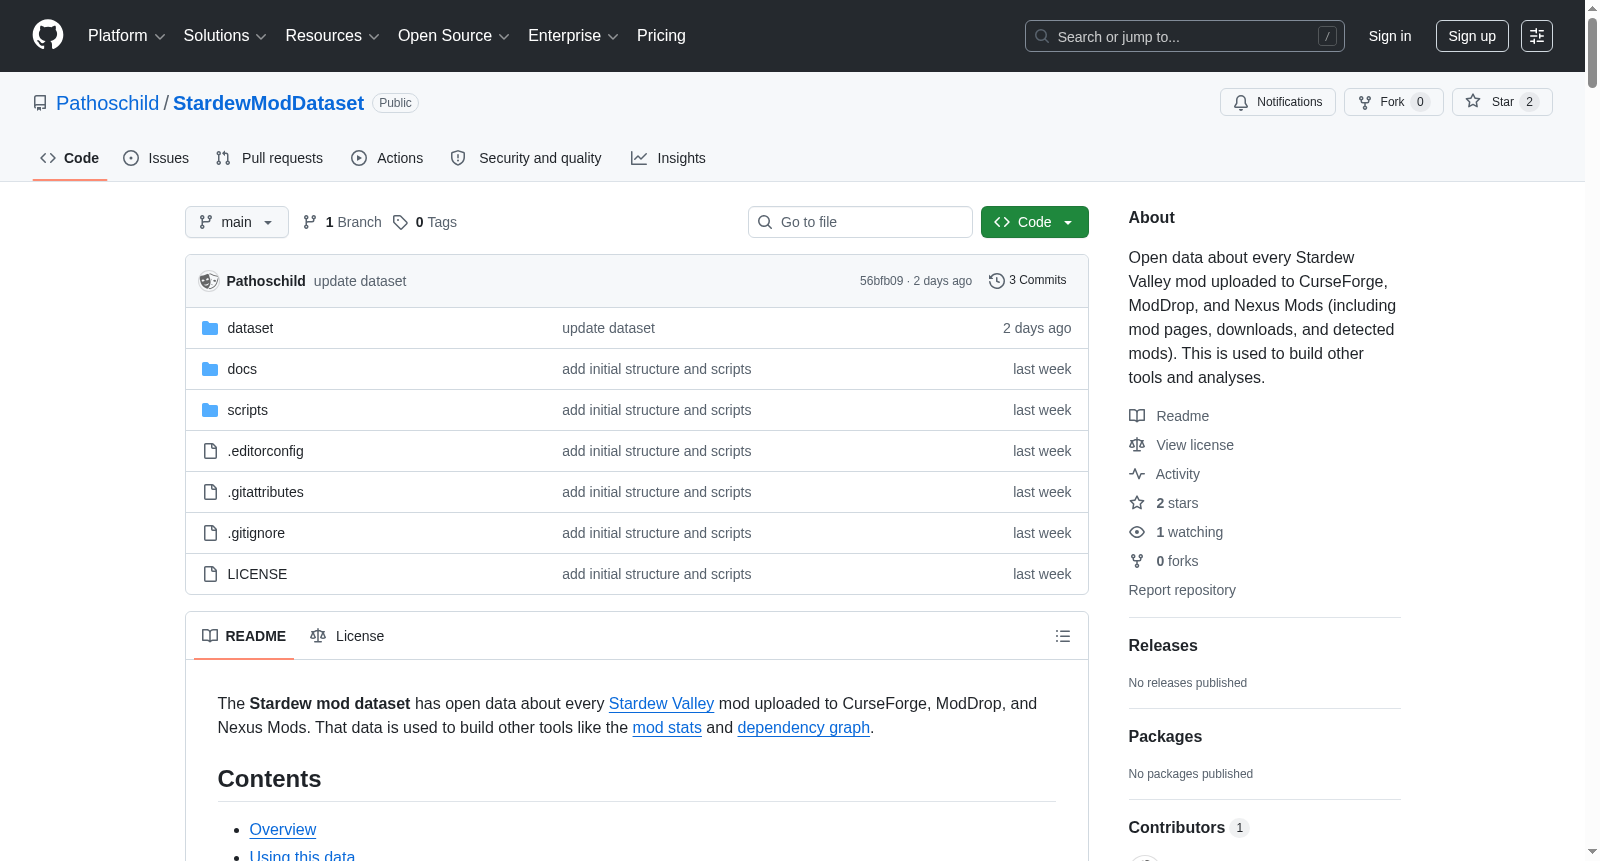
Task: Click the repository book icon beside Pathoschild
Action: coord(40,103)
